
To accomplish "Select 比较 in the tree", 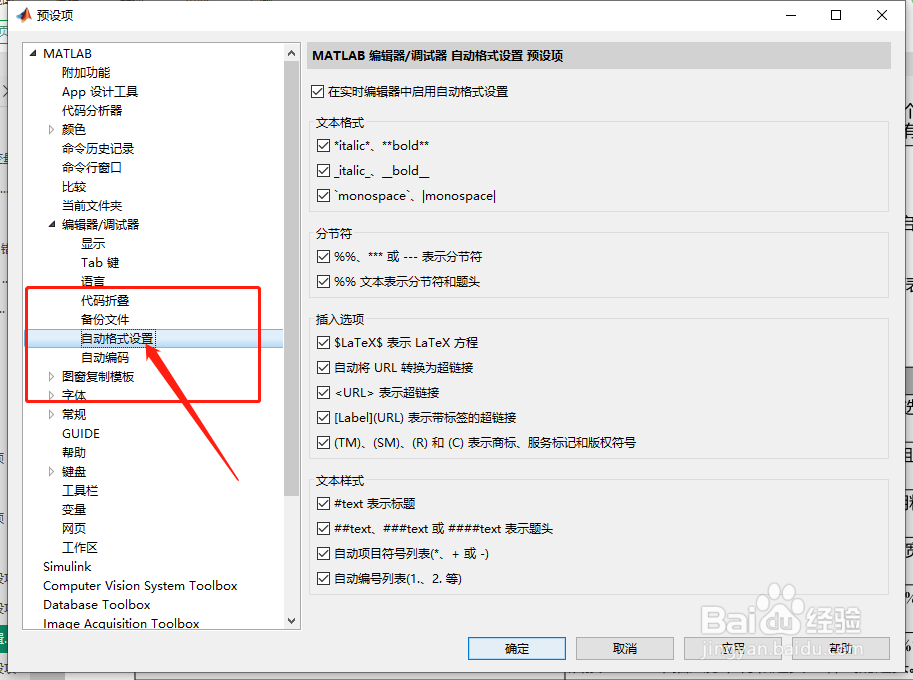I will click(74, 187).
